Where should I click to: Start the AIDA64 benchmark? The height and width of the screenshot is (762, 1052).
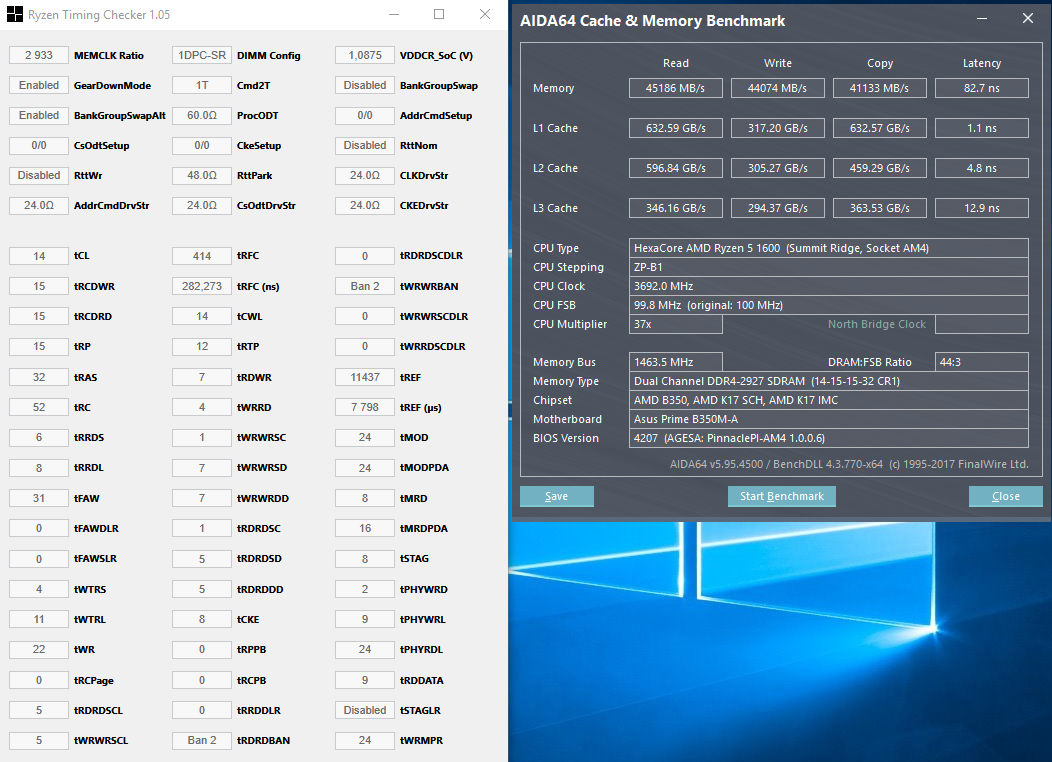(782, 496)
